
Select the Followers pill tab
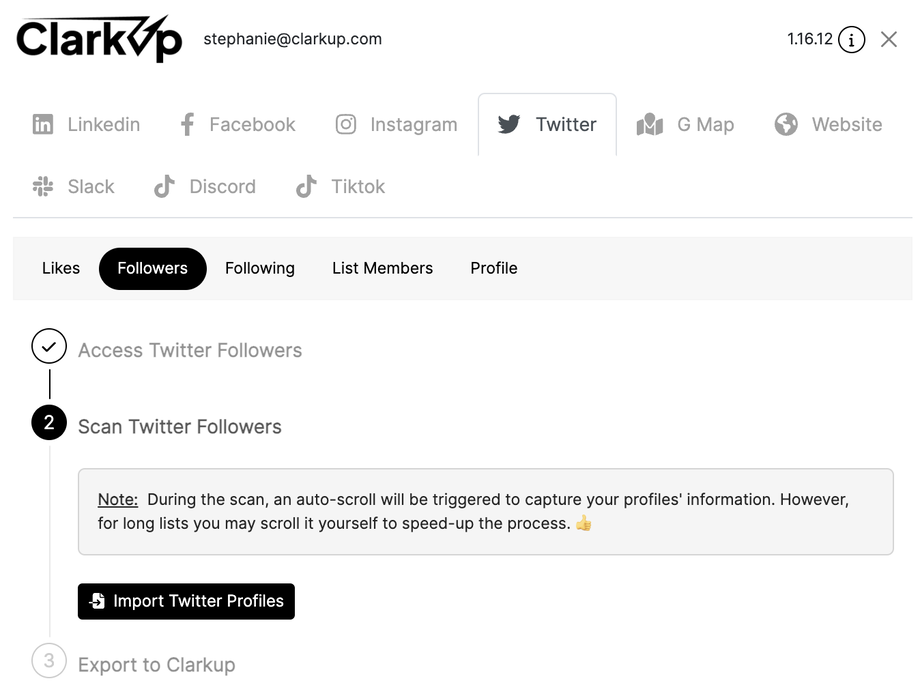click(x=152, y=268)
